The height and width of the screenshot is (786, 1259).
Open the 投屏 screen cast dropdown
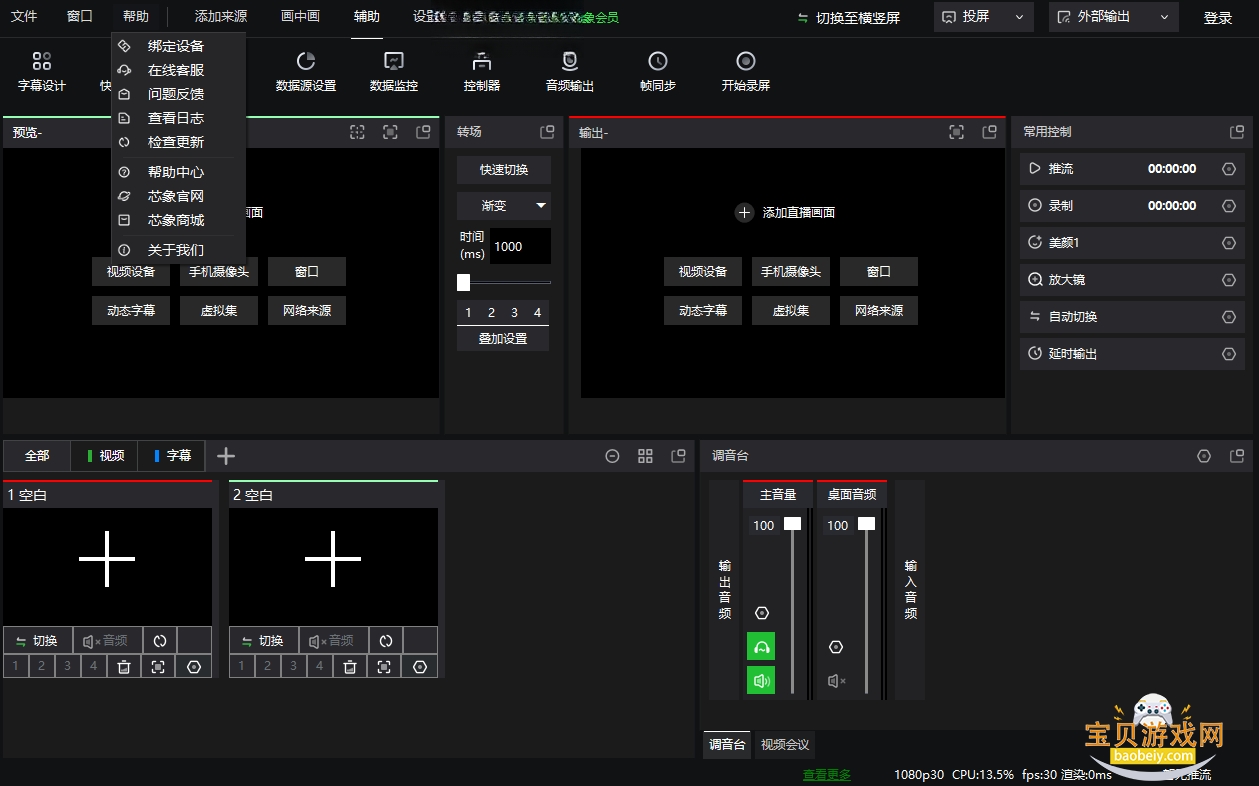pos(984,17)
